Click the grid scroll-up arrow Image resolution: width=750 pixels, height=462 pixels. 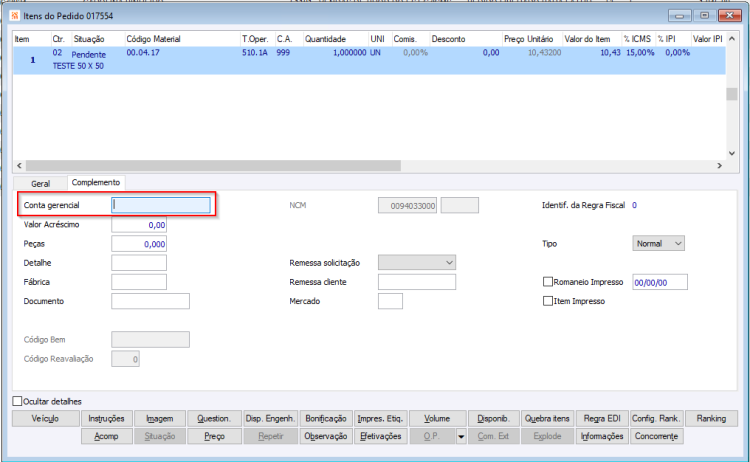tap(732, 39)
